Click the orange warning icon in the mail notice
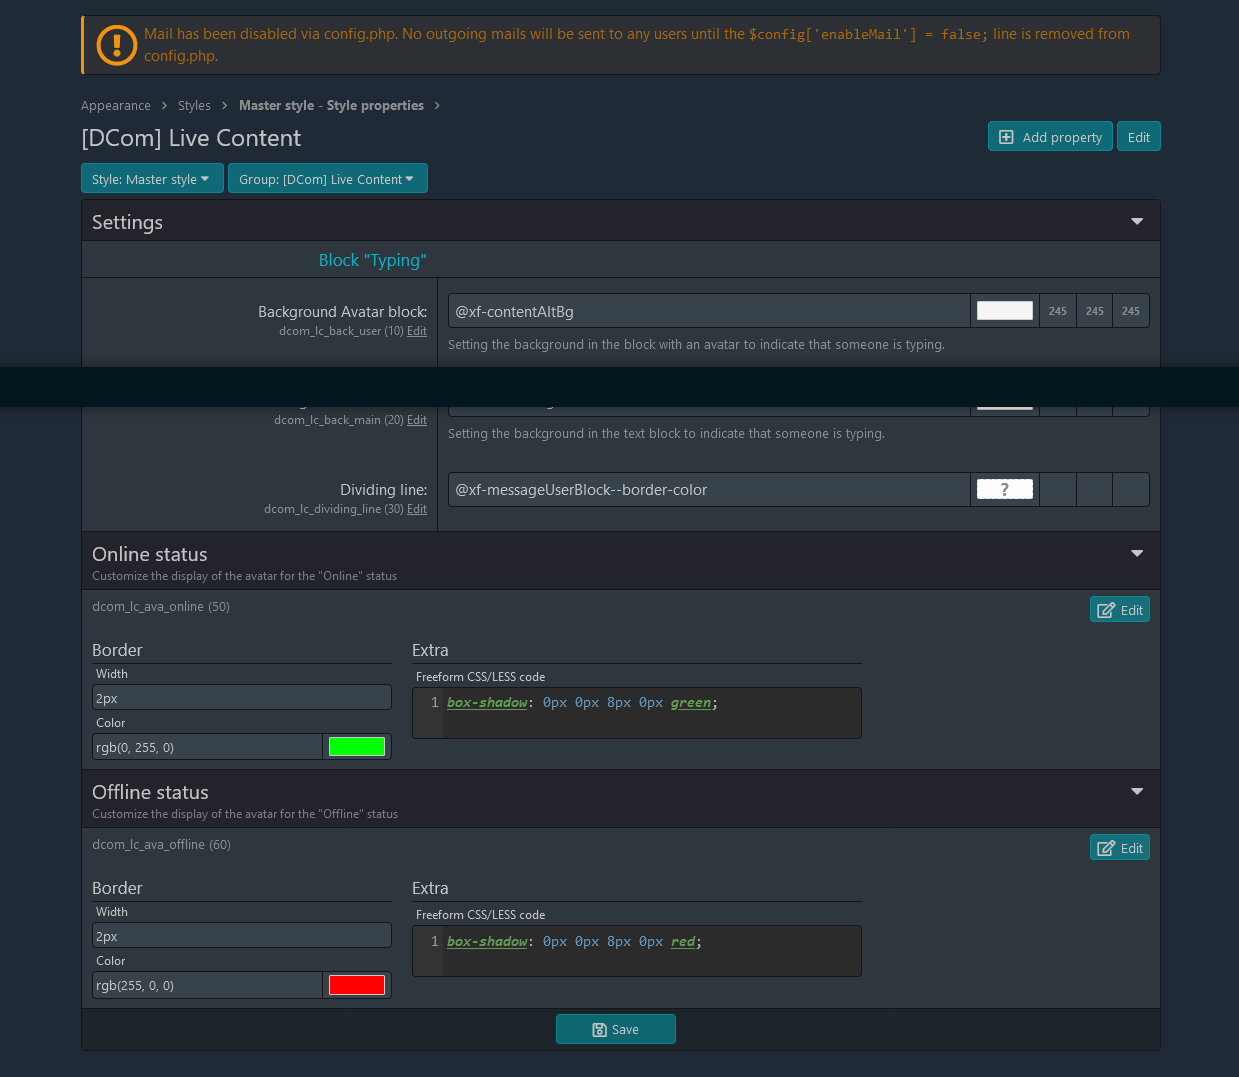Viewport: 1239px width, 1077px height. click(x=116, y=45)
